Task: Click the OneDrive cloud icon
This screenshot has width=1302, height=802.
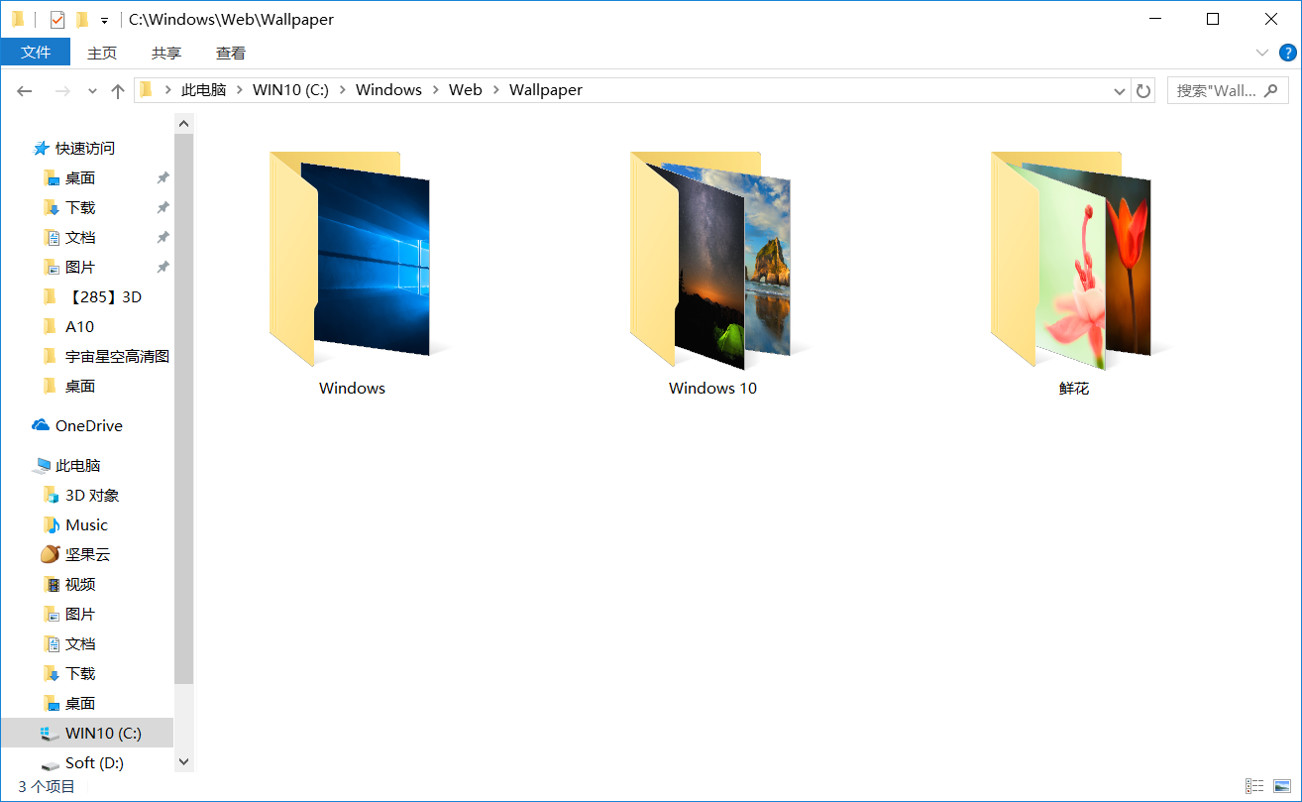Action: pyautogui.click(x=41, y=425)
